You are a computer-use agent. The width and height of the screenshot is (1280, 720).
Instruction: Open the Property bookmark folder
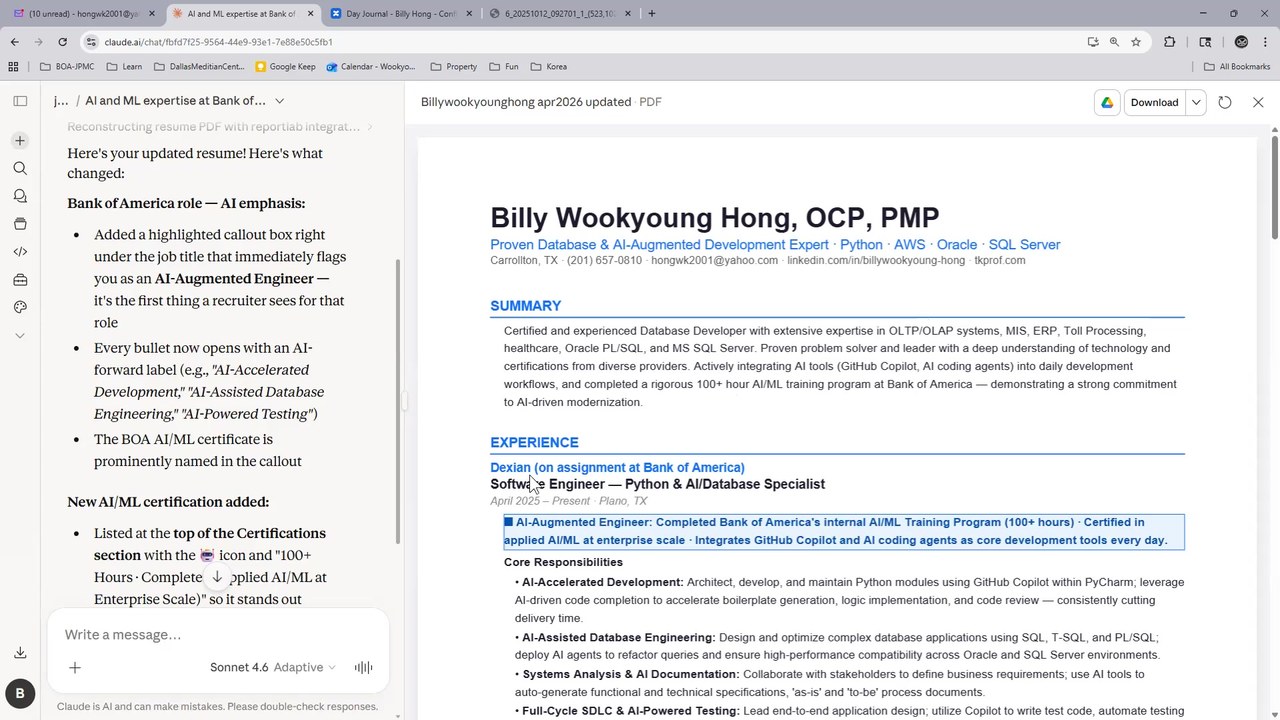click(453, 67)
